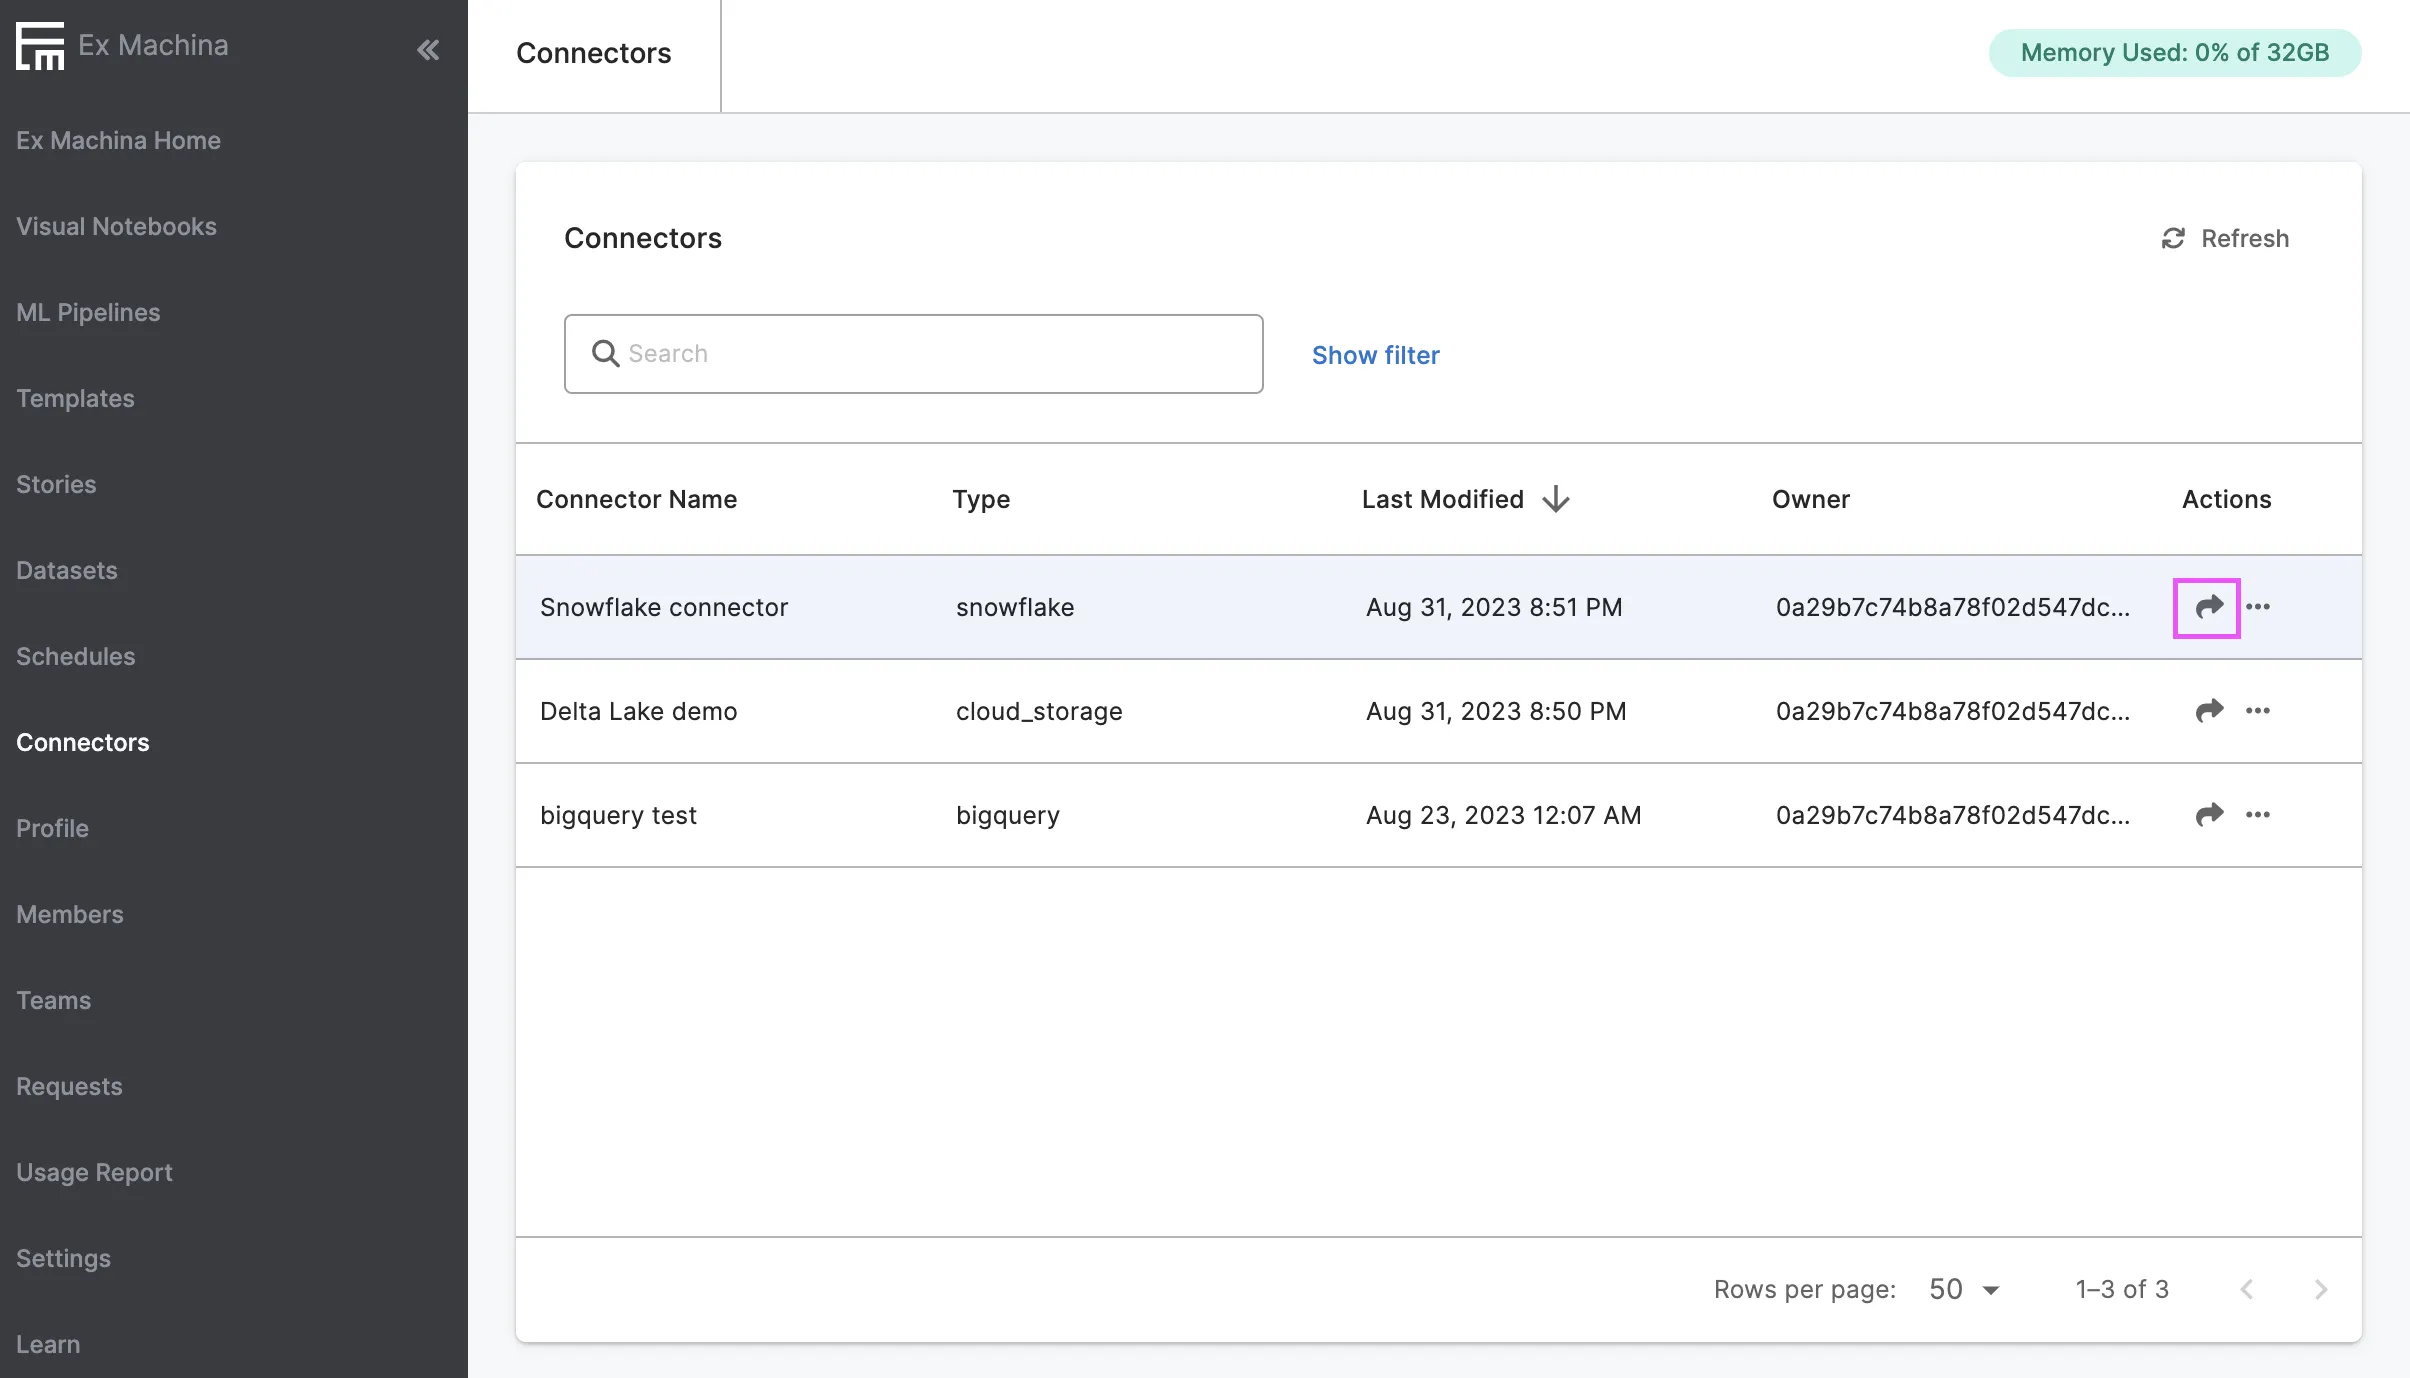Share the bigquery test connector

point(2208,815)
